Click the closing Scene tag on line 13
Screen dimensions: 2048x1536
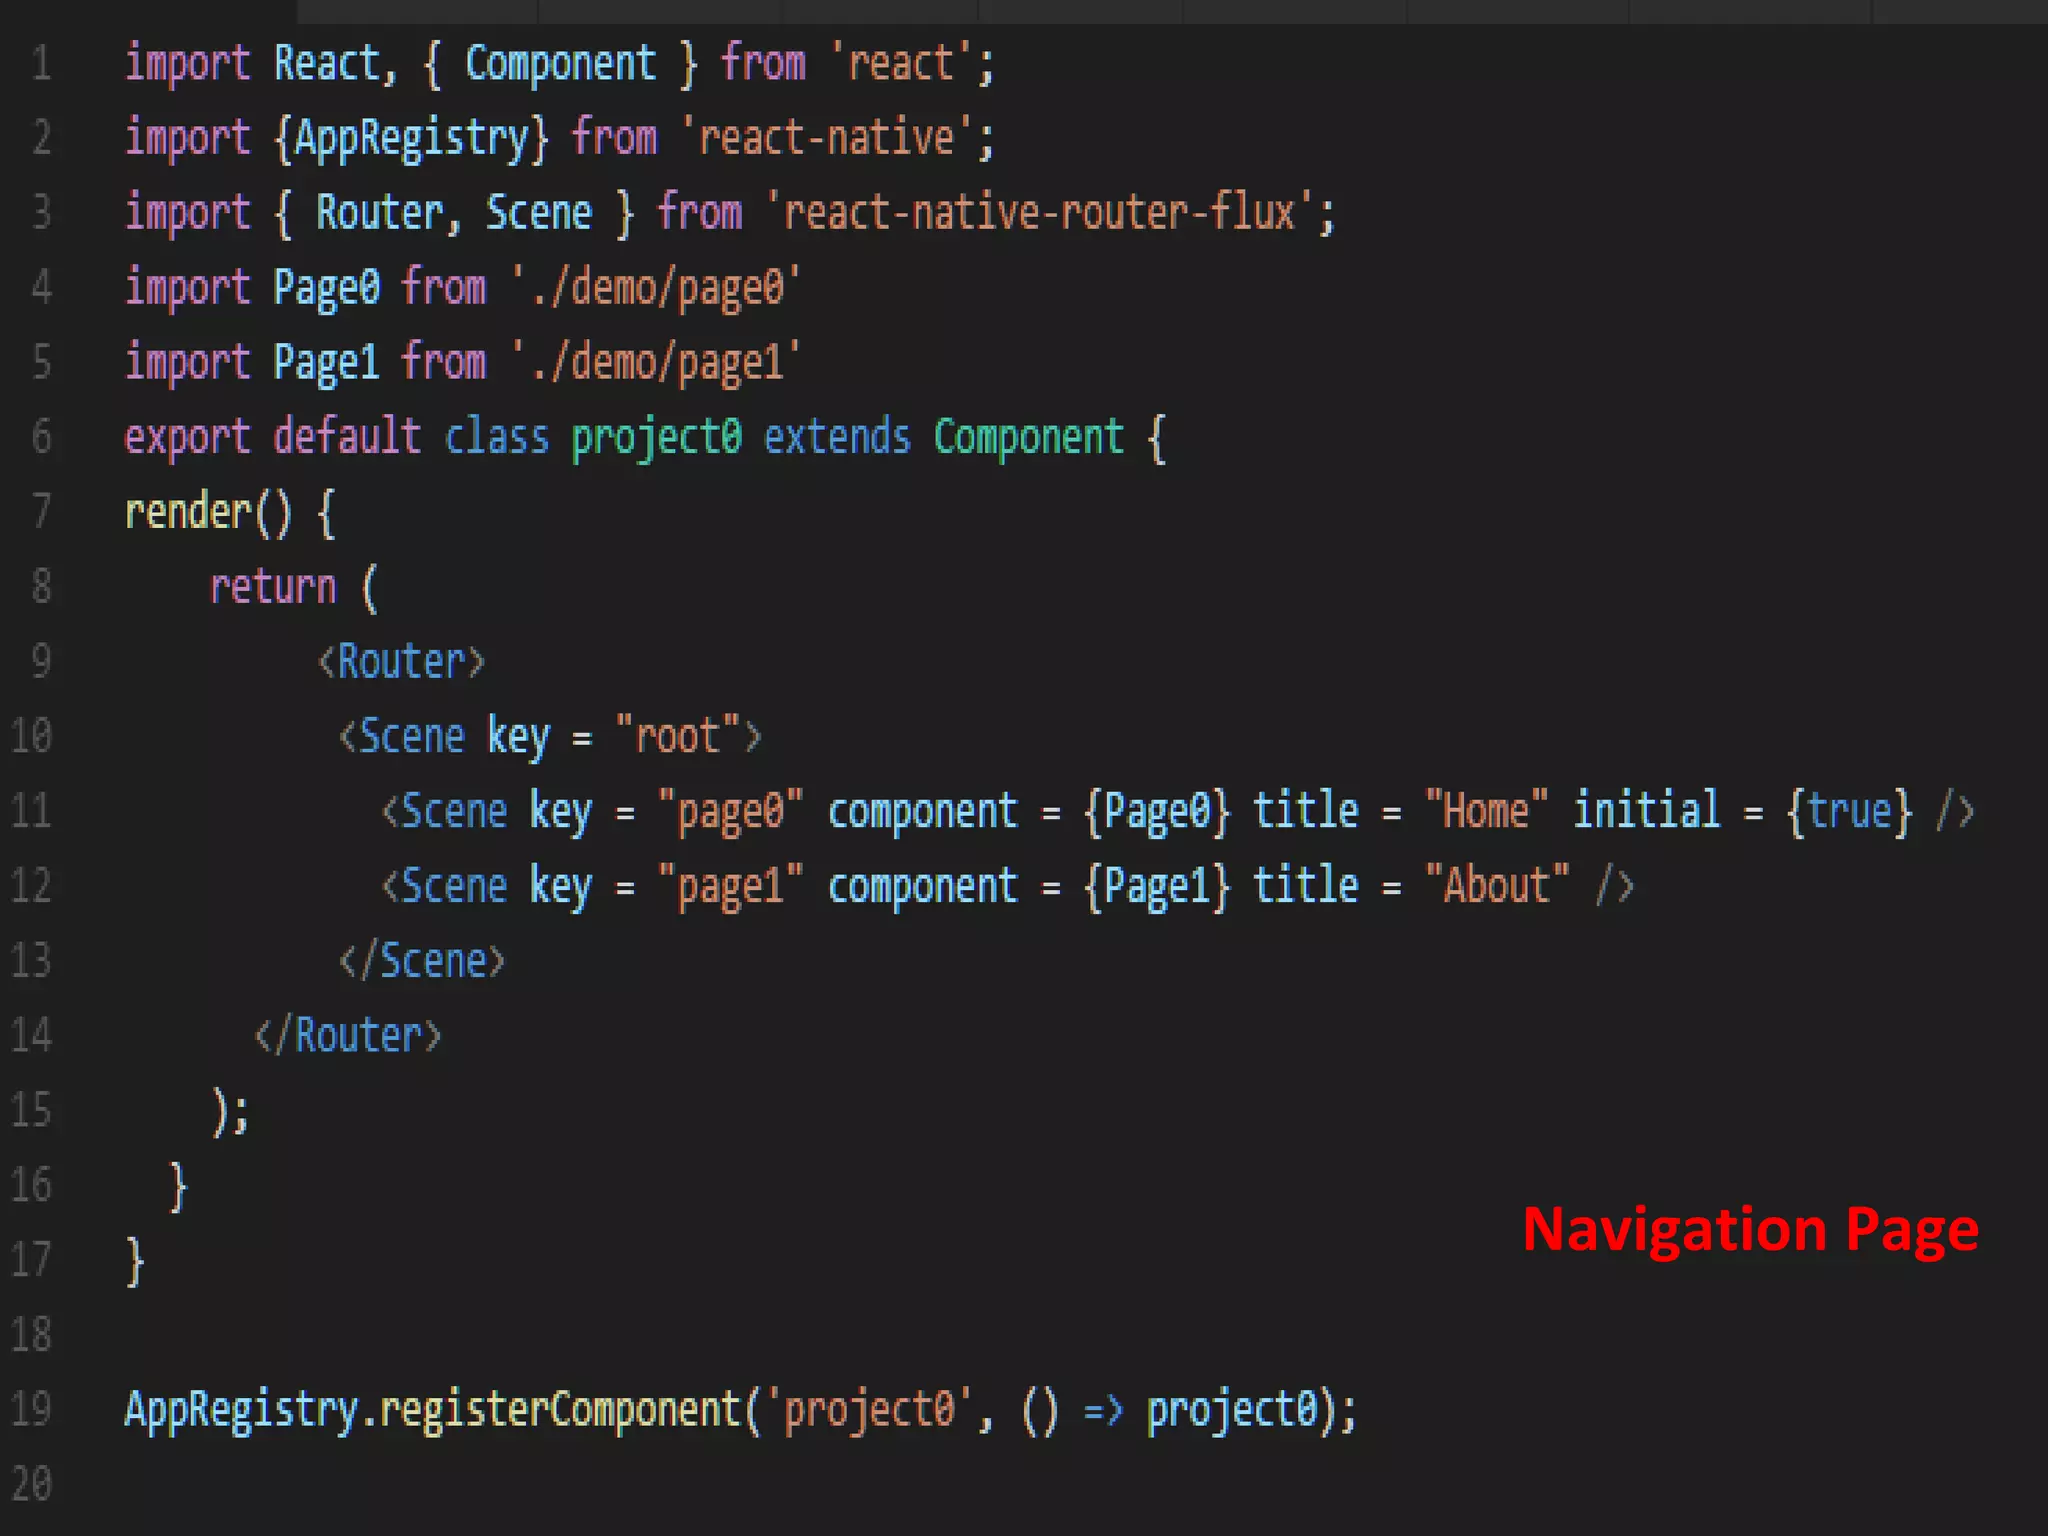[421, 961]
